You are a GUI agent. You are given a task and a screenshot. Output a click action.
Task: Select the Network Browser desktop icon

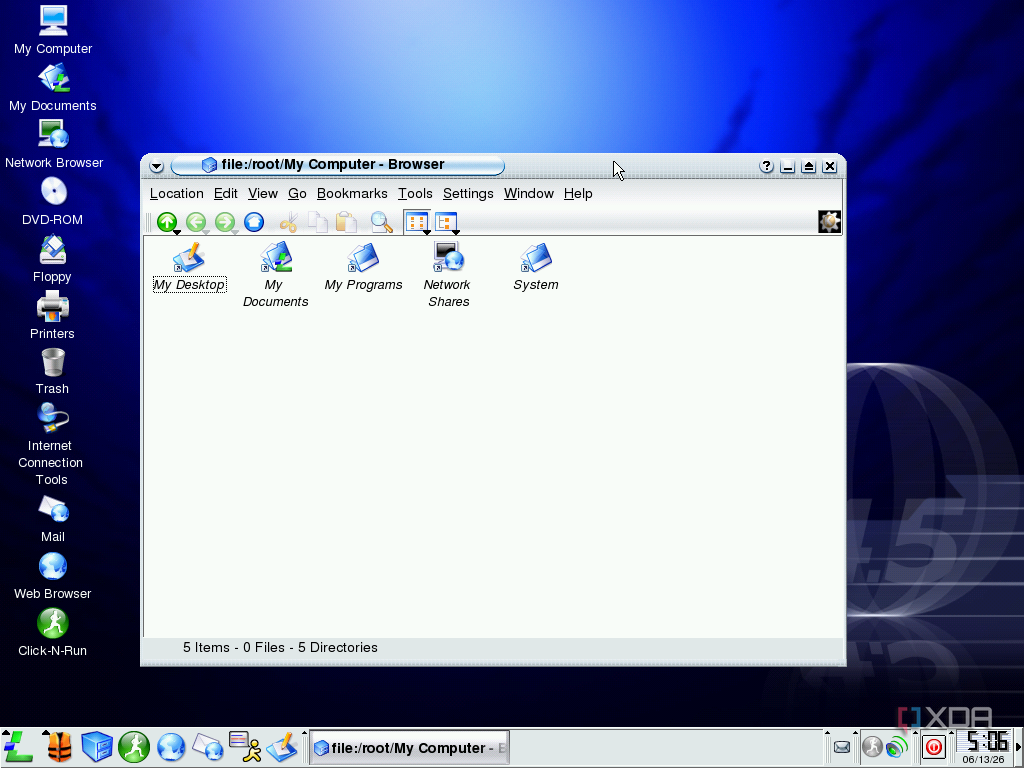[x=54, y=144]
